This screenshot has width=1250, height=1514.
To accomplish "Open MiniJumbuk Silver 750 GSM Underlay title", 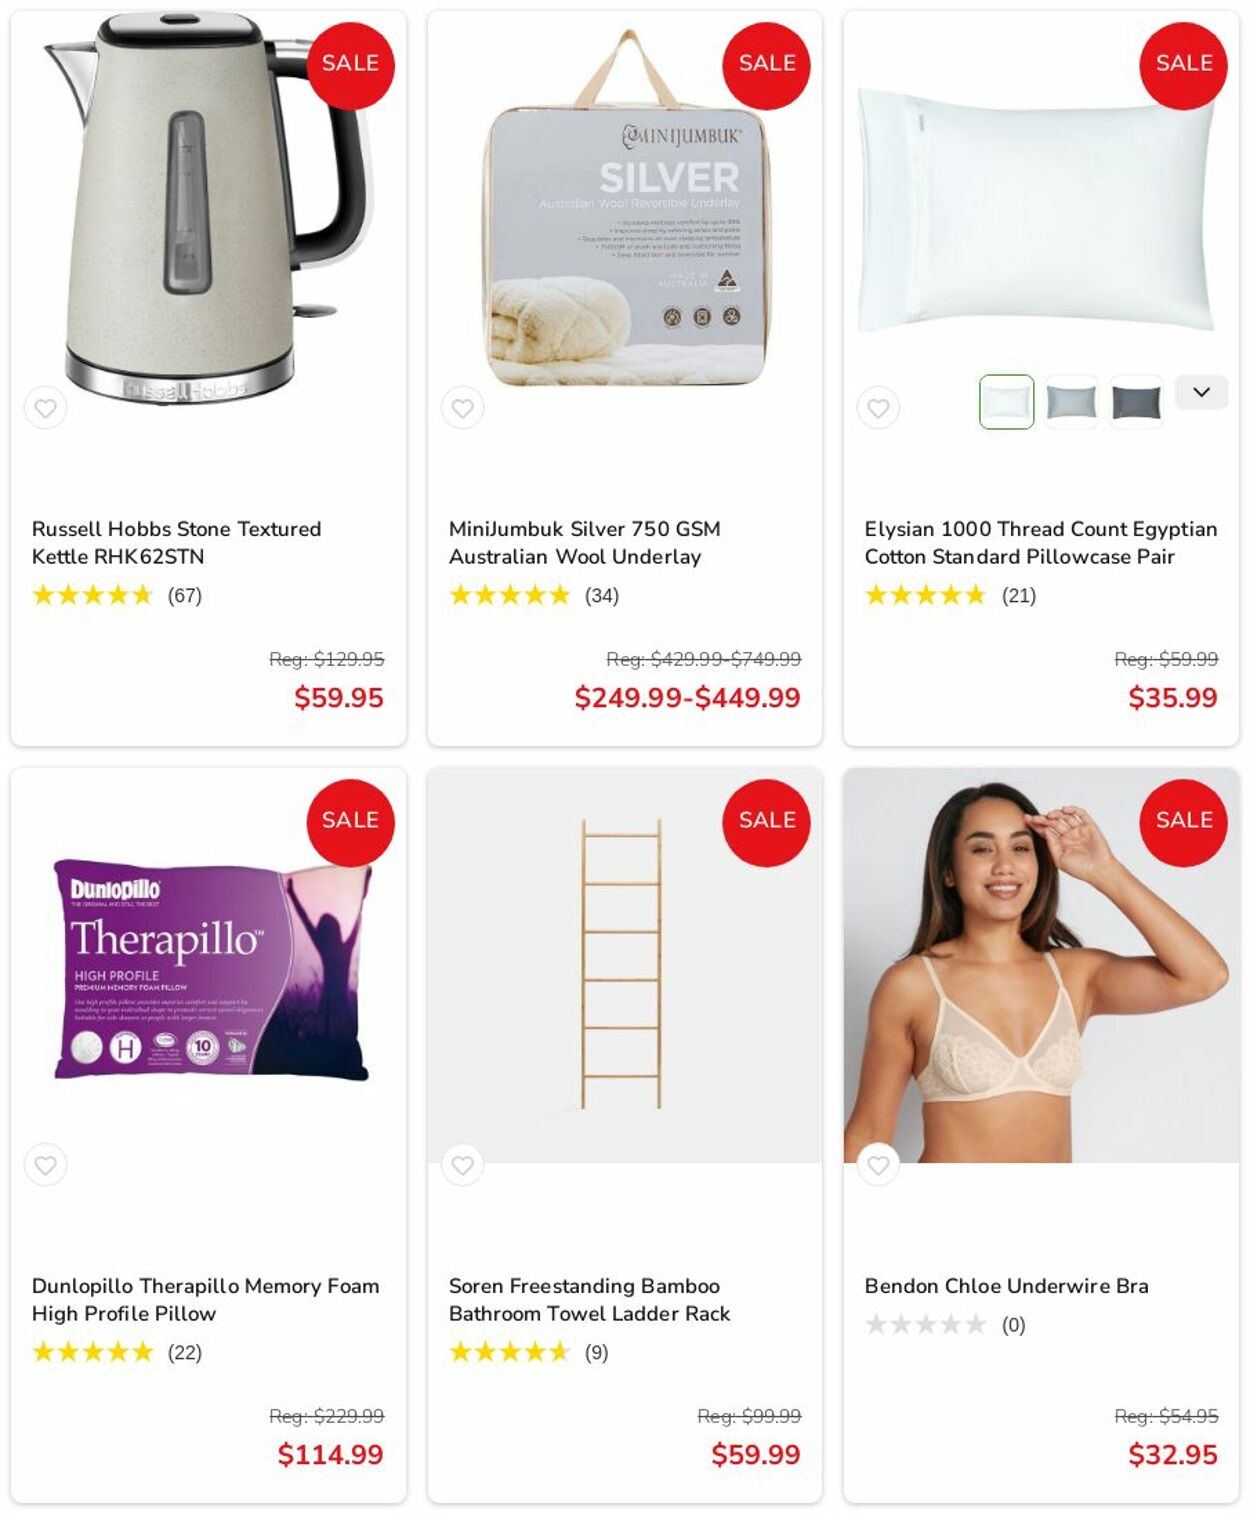I will coord(584,542).
